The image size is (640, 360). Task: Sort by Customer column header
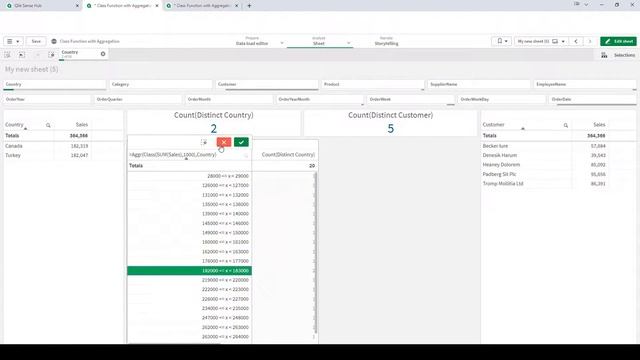click(x=493, y=124)
